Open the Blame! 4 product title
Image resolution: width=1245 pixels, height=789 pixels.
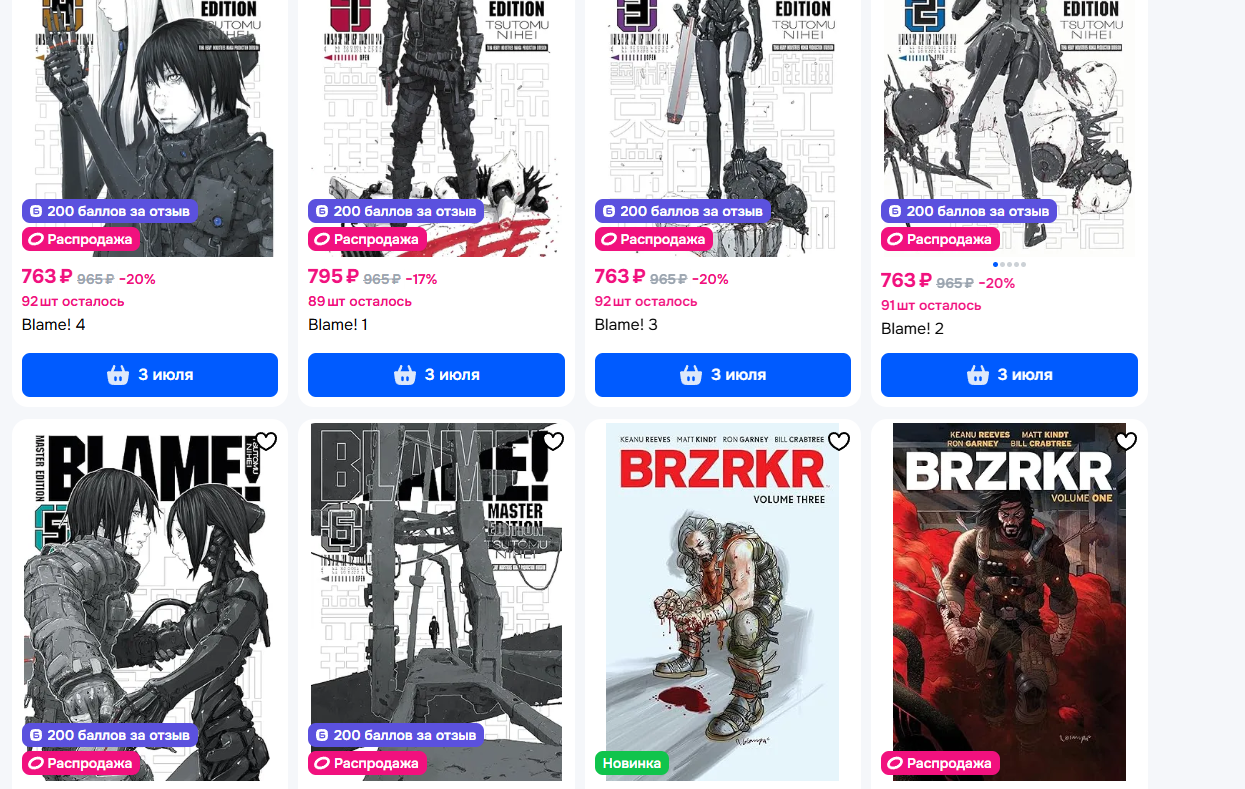[x=54, y=325]
